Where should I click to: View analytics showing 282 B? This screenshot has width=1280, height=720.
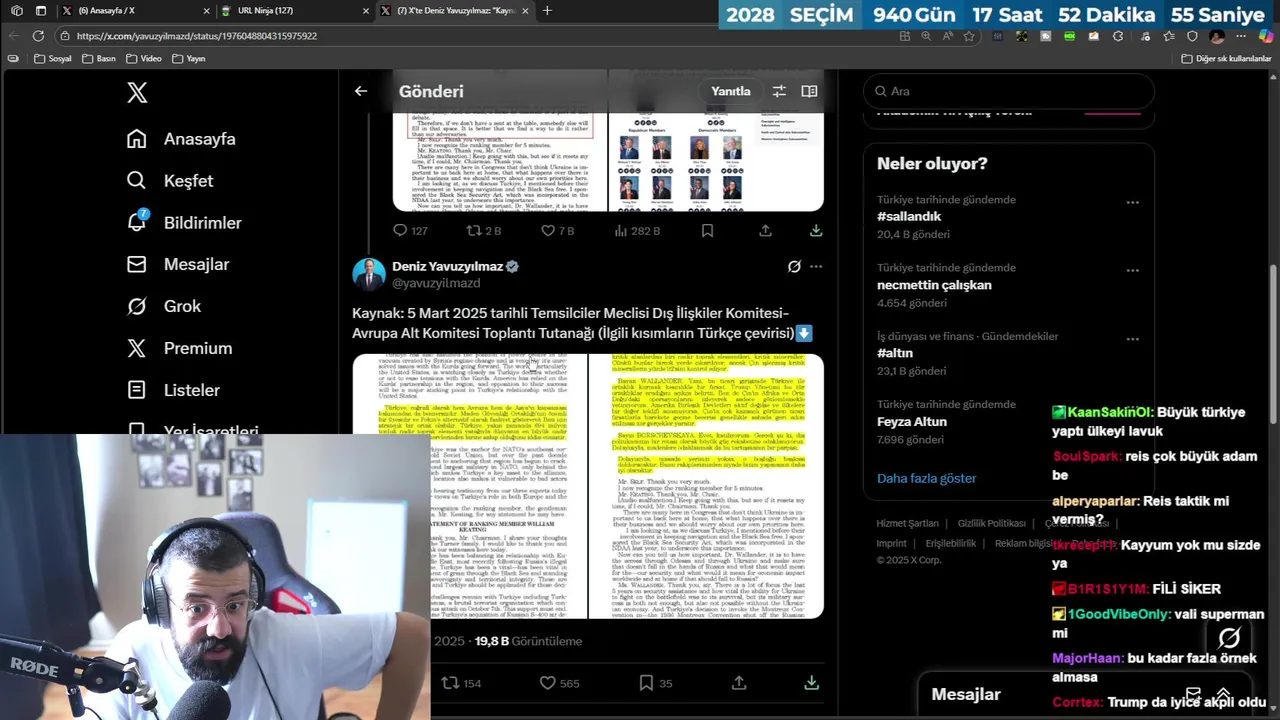637,230
